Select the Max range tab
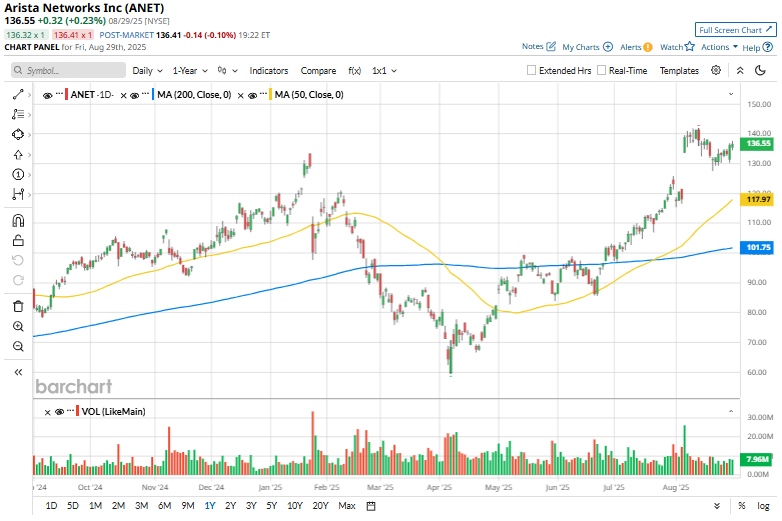Image resolution: width=782 pixels, height=521 pixels. pyautogui.click(x=347, y=506)
